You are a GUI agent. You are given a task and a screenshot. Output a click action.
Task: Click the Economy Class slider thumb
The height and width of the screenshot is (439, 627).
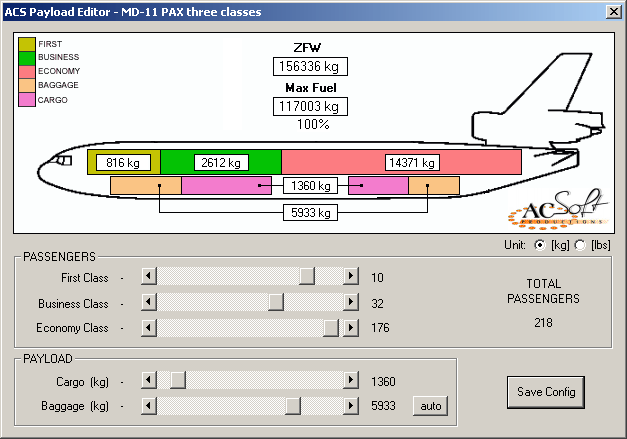pos(330,328)
